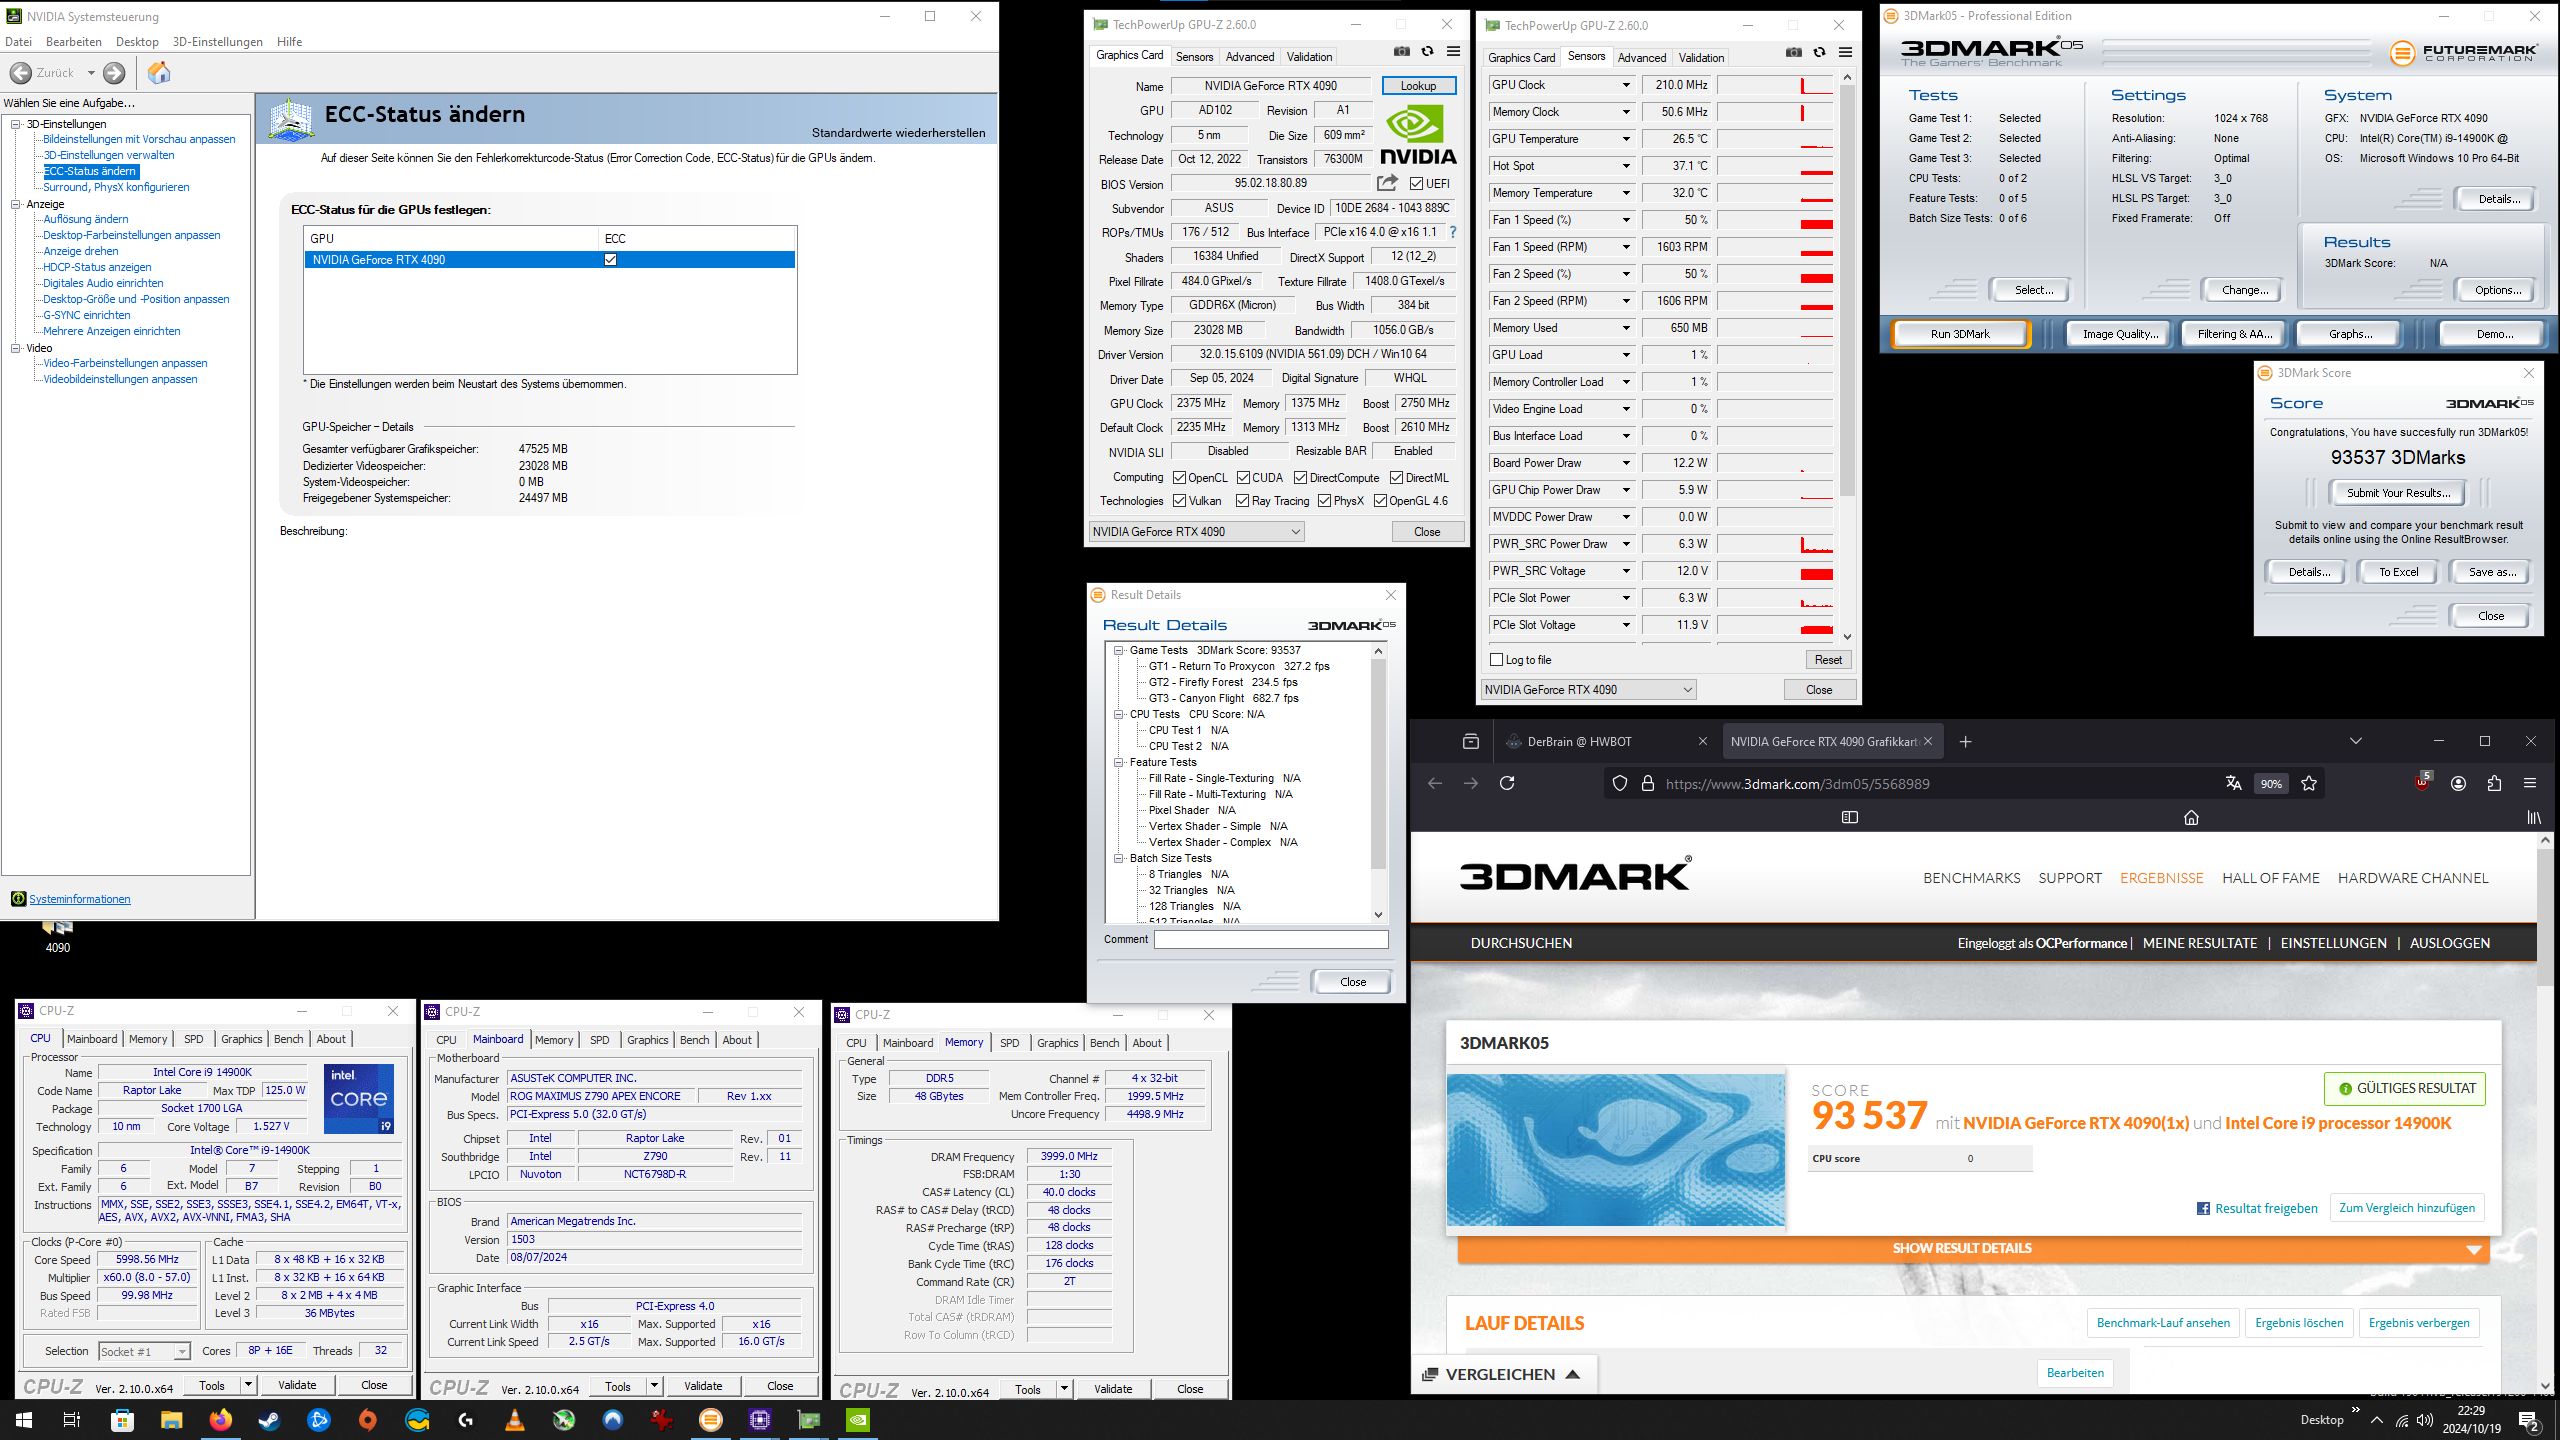Open Microsoft Store from the taskbar
The height and width of the screenshot is (1440, 2560).
[122, 1419]
